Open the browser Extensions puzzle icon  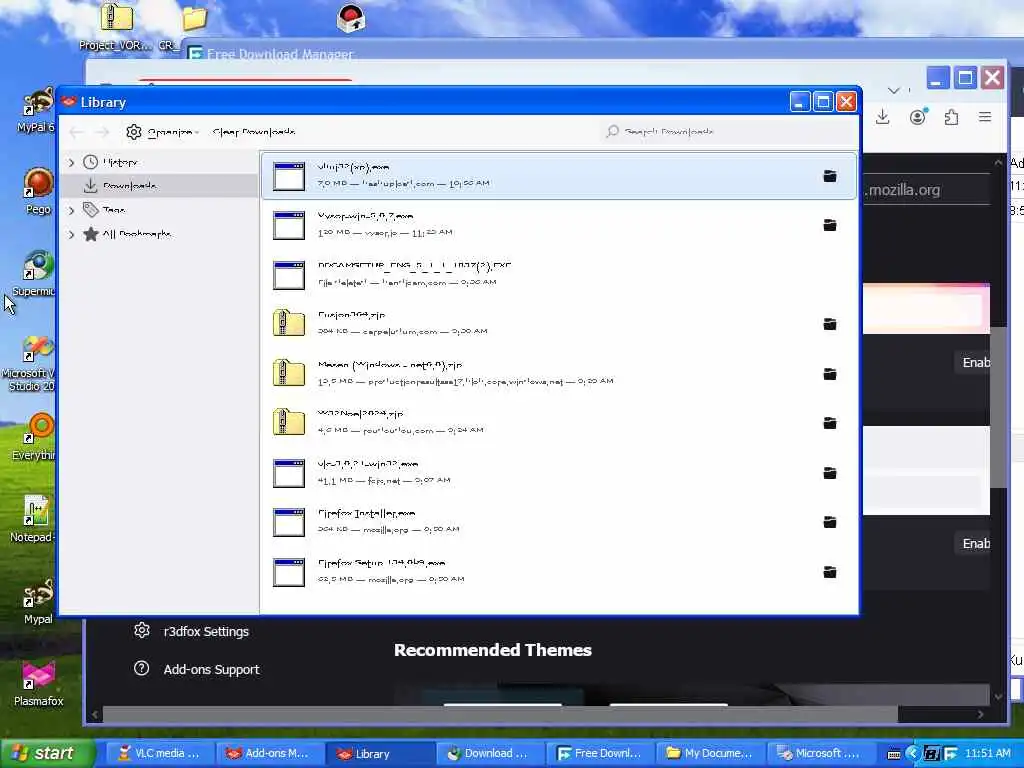click(x=952, y=117)
